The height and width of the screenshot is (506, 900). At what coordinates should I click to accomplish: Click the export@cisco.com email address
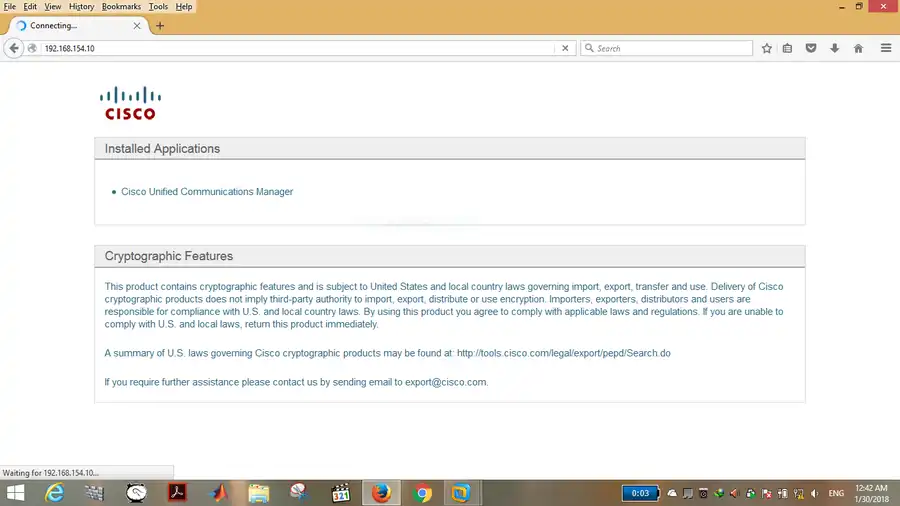click(x=445, y=382)
